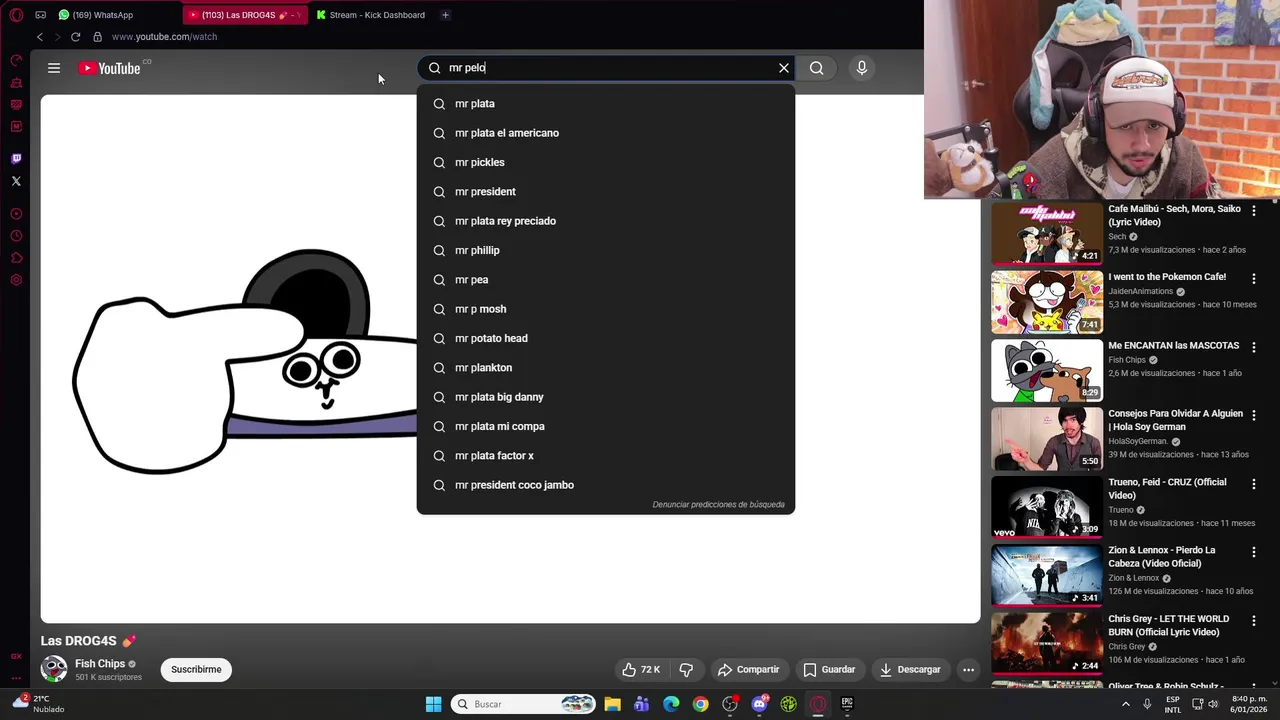Choose suggestion 'mr plata big danny'
This screenshot has width=1280, height=720.
pyautogui.click(x=606, y=397)
